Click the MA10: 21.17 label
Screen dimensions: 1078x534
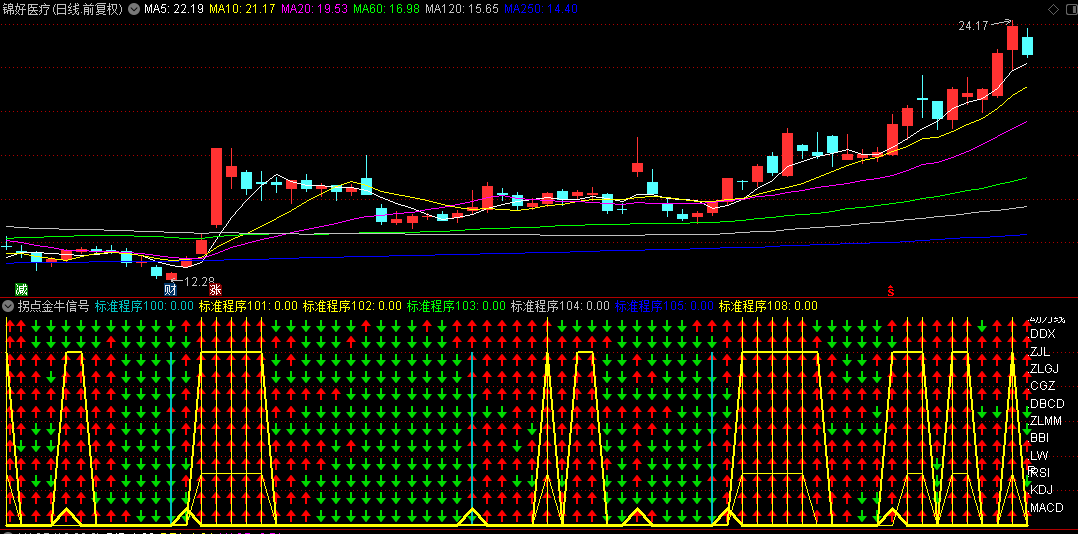click(x=243, y=10)
